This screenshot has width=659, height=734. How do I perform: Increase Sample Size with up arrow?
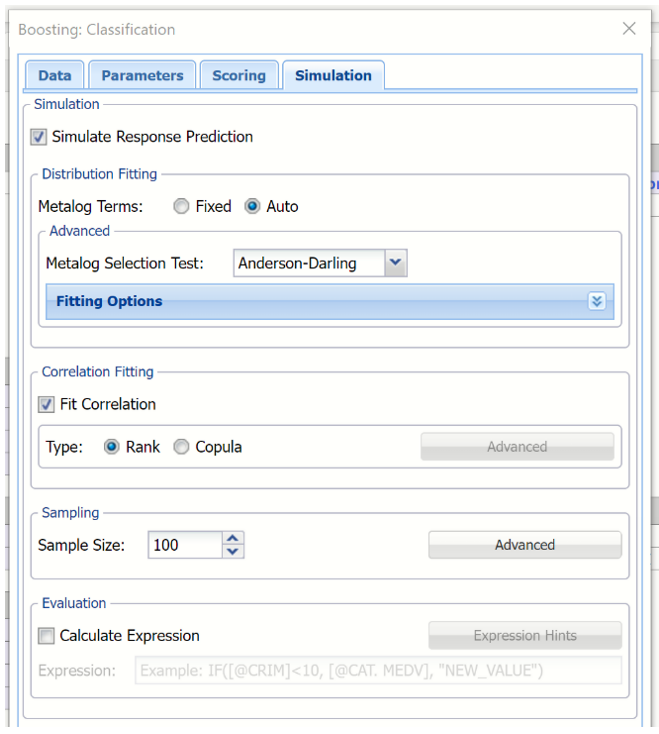233,539
